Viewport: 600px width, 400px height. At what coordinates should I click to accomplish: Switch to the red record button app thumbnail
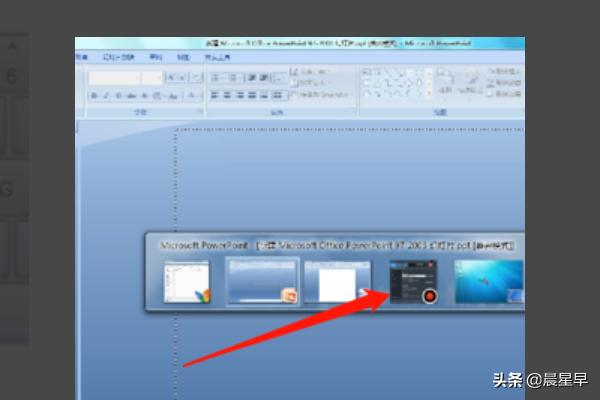413,282
